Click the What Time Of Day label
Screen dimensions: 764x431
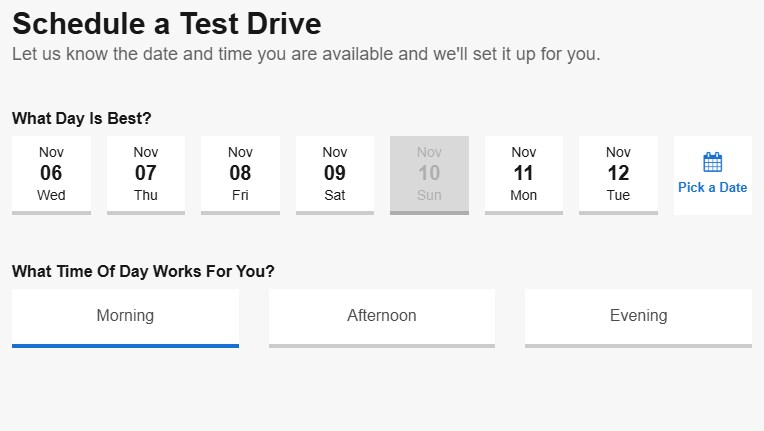coord(143,271)
